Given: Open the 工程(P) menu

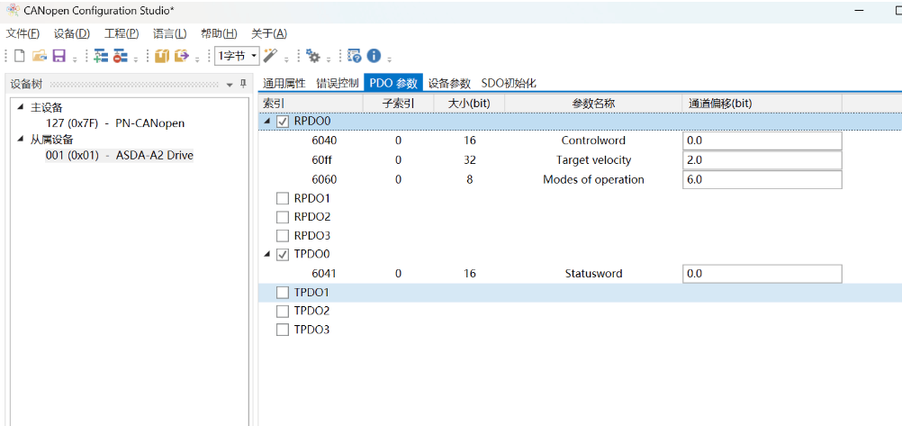Looking at the screenshot, I should point(121,33).
